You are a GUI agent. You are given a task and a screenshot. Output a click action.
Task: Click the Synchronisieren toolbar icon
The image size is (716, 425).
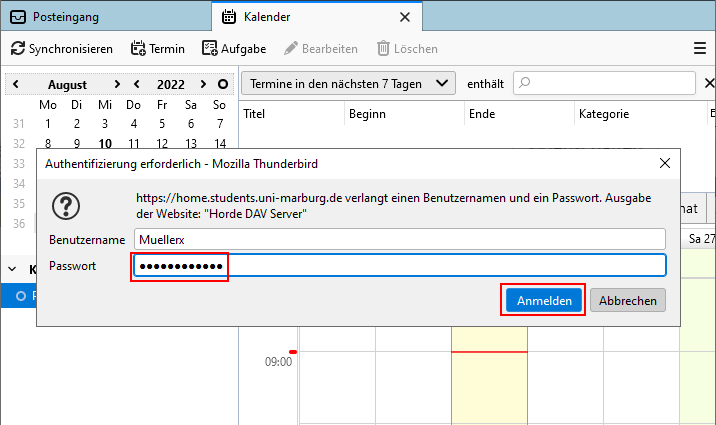(19, 48)
